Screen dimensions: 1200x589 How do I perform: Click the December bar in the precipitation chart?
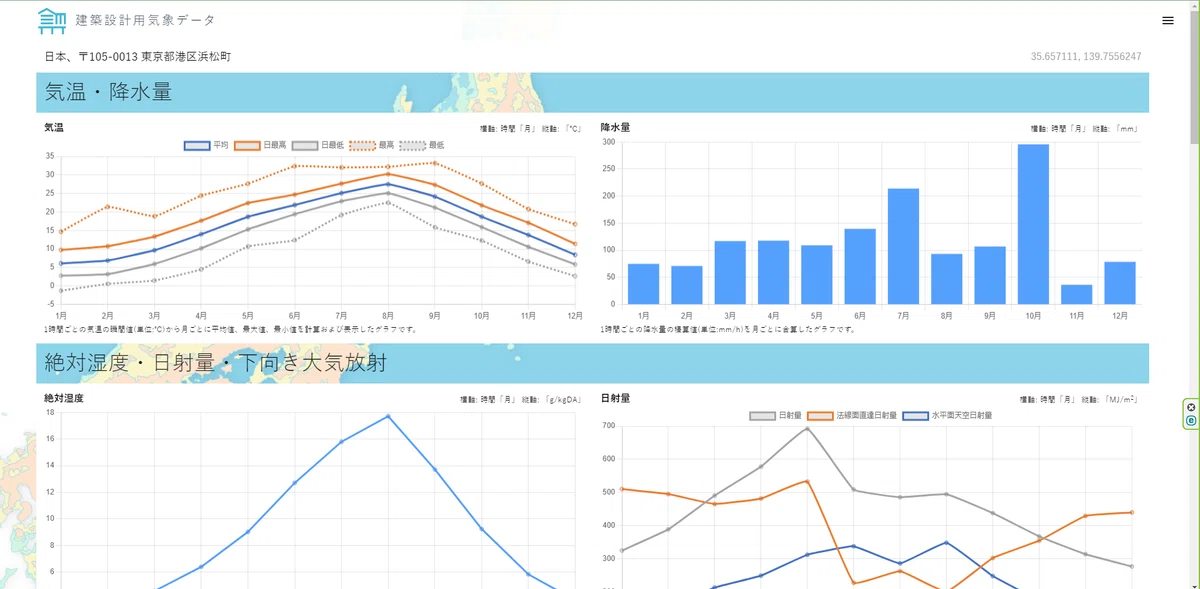[x=1120, y=283]
